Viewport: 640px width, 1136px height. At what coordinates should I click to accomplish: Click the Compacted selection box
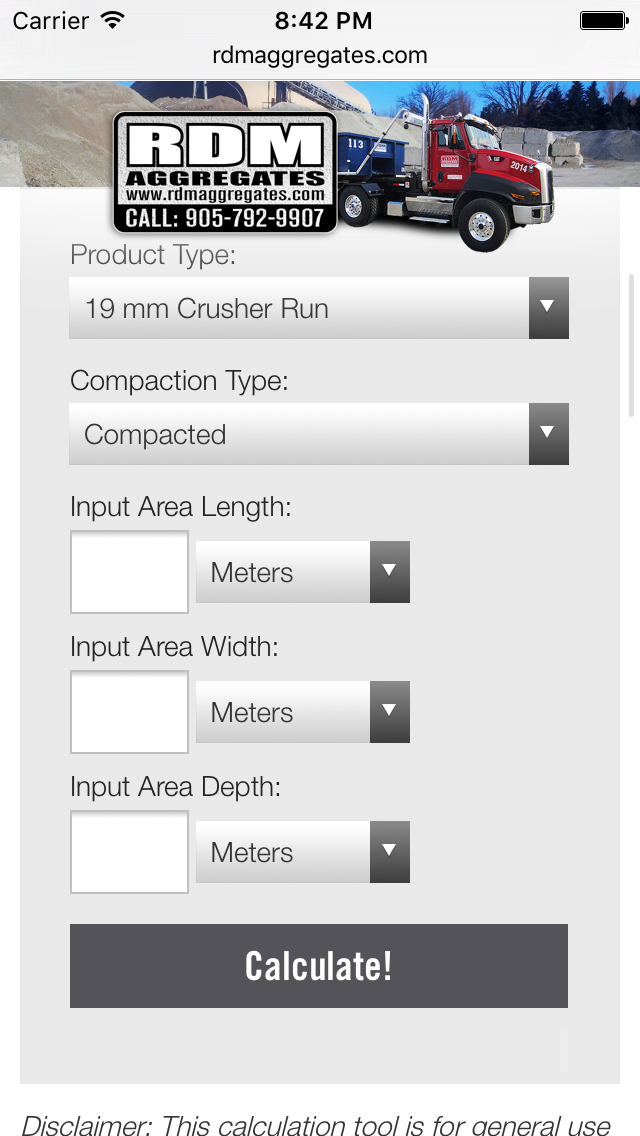click(298, 434)
